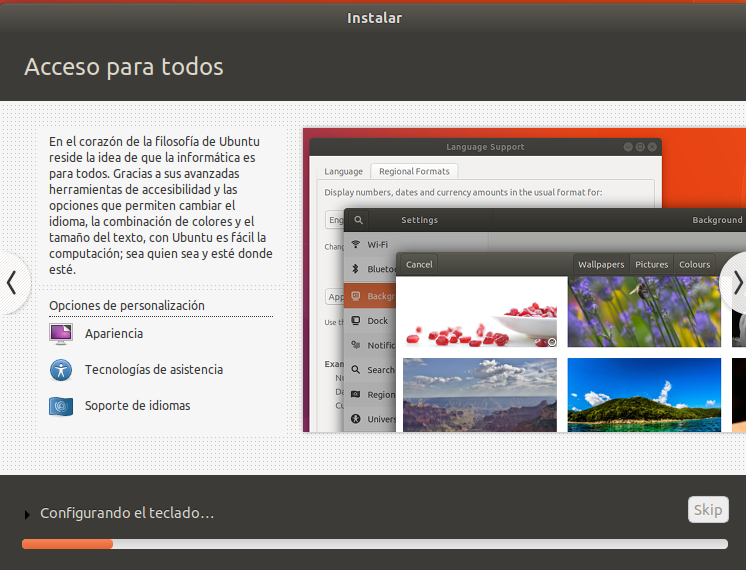The width and height of the screenshot is (746, 570).
Task: Click the Apariencia monitor icon
Action: [x=61, y=334]
